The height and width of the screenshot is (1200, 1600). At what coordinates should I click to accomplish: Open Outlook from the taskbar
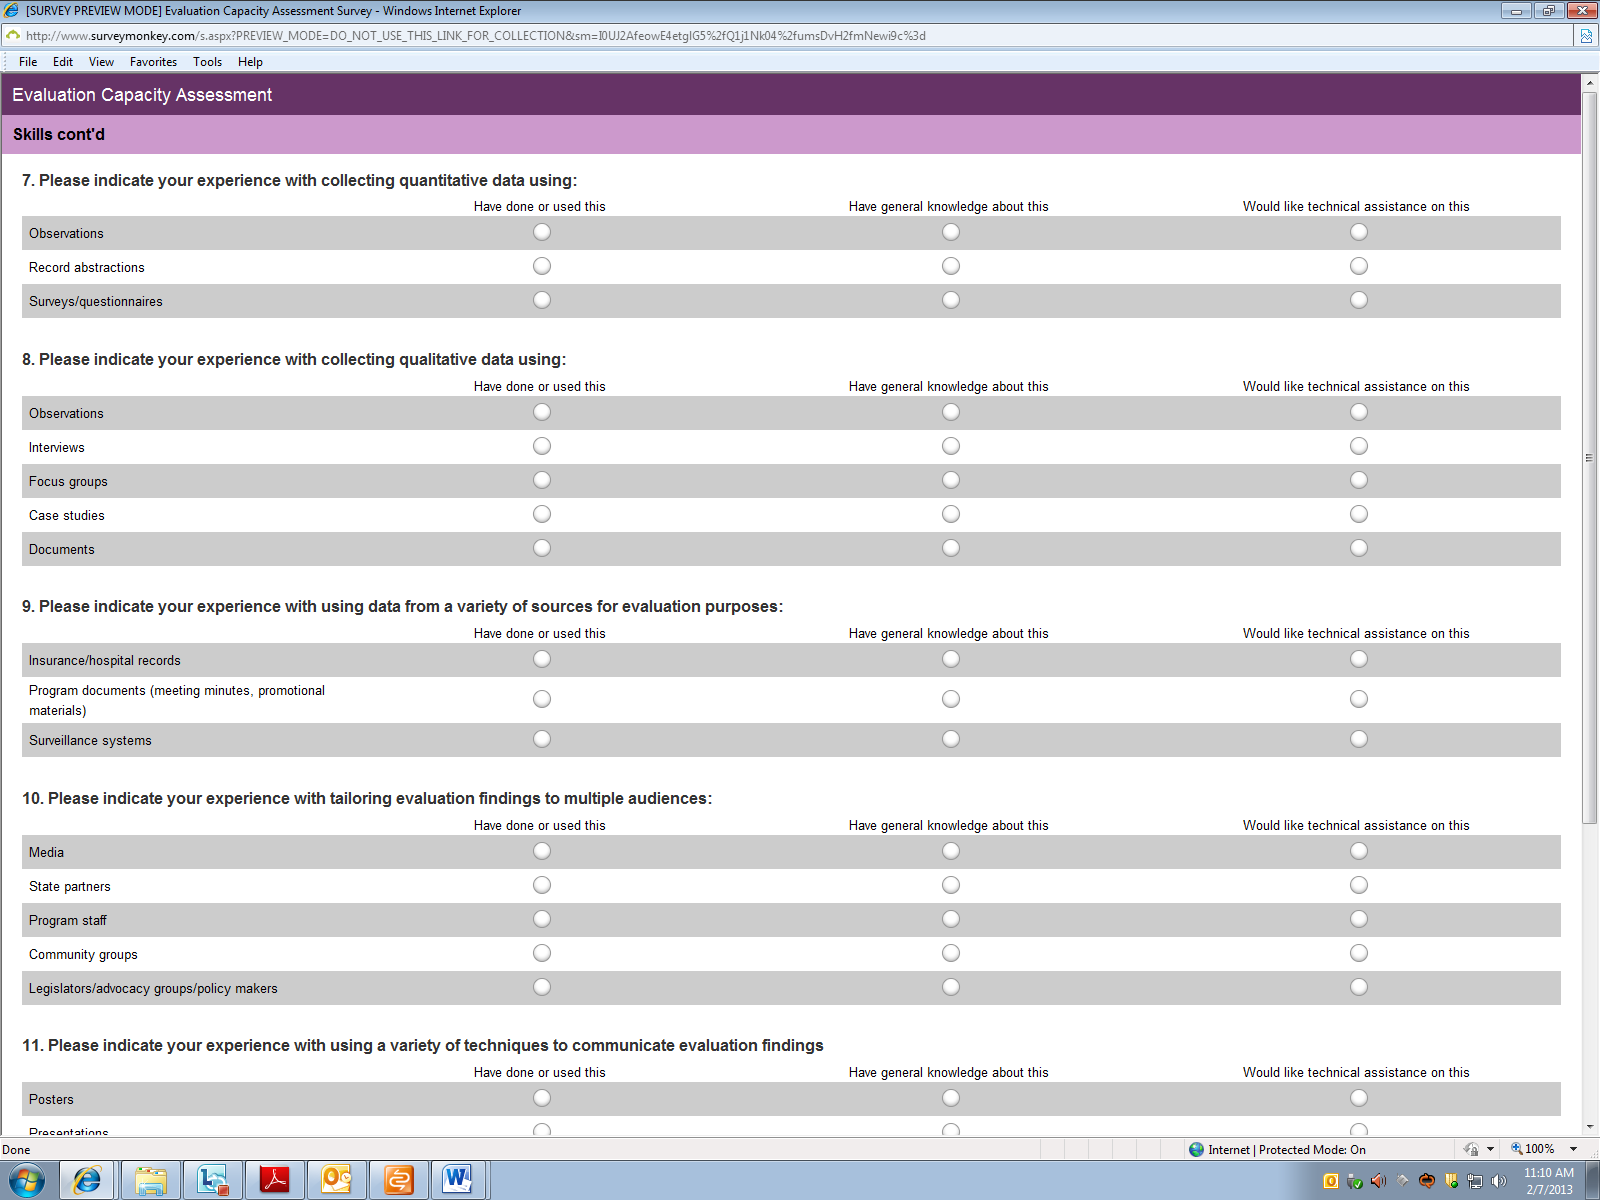pyautogui.click(x=336, y=1180)
